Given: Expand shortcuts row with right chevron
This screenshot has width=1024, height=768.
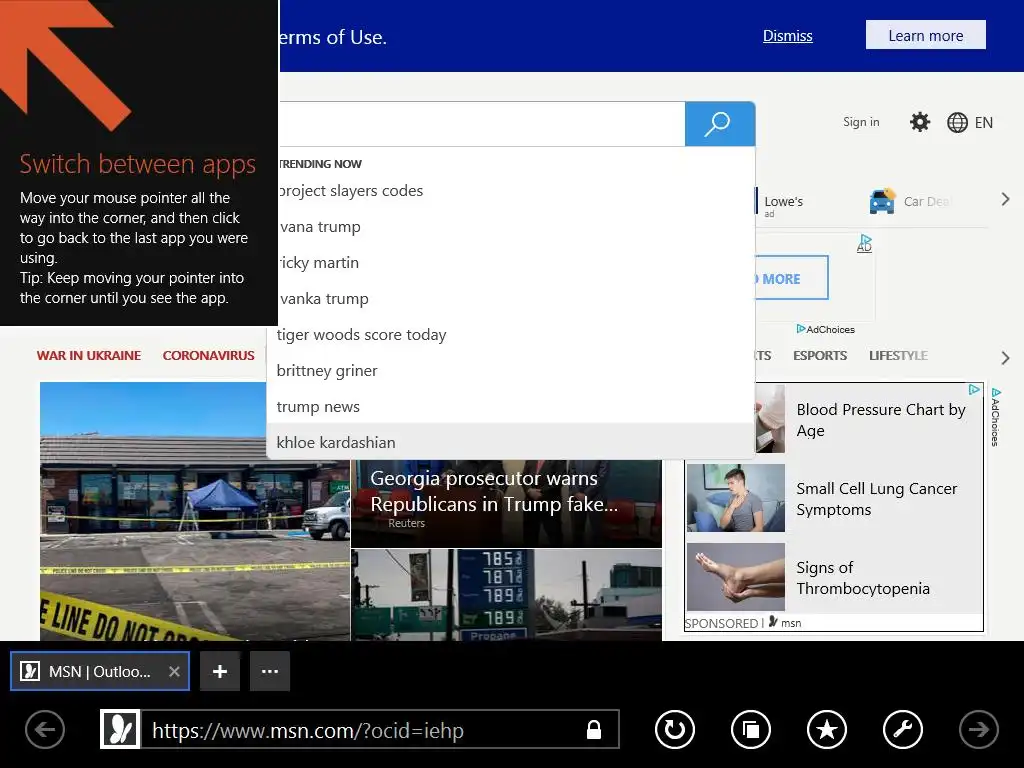Looking at the screenshot, I should (1005, 200).
